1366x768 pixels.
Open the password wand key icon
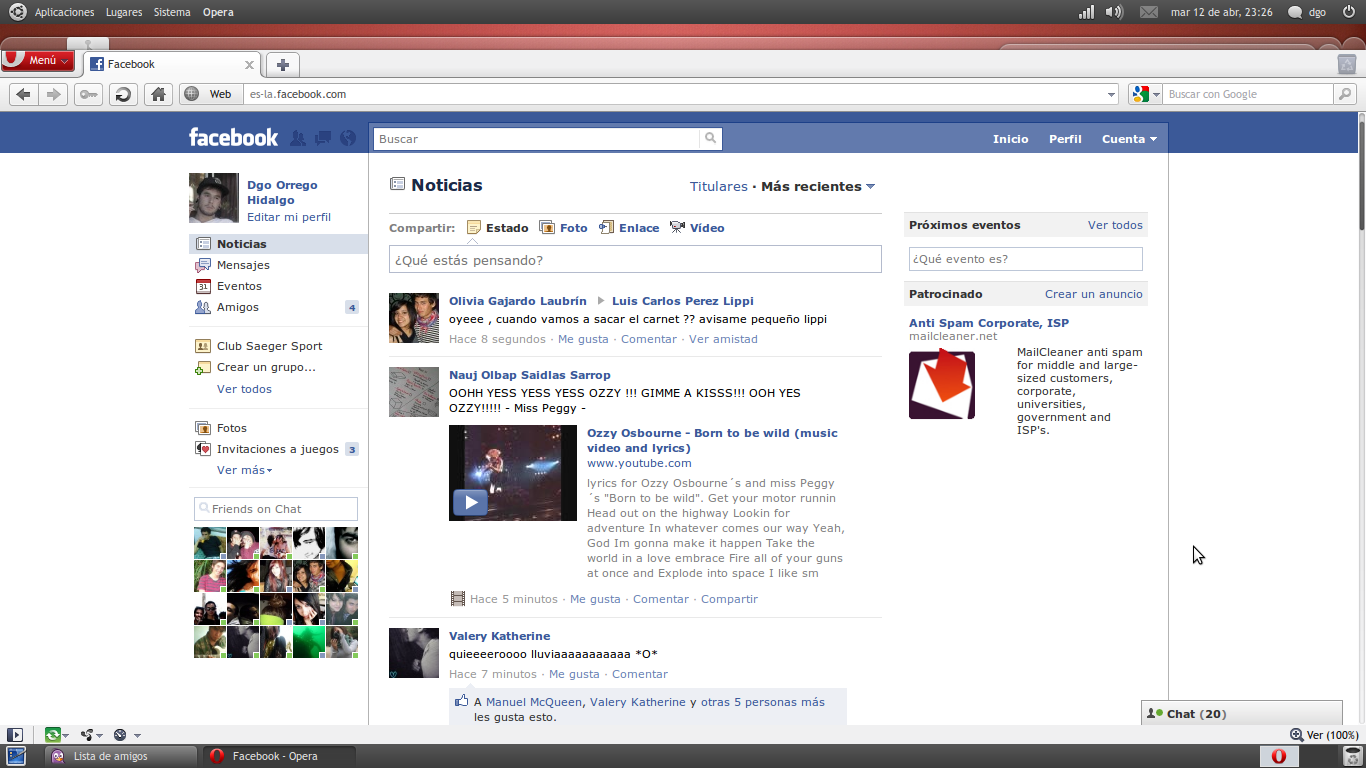88,94
